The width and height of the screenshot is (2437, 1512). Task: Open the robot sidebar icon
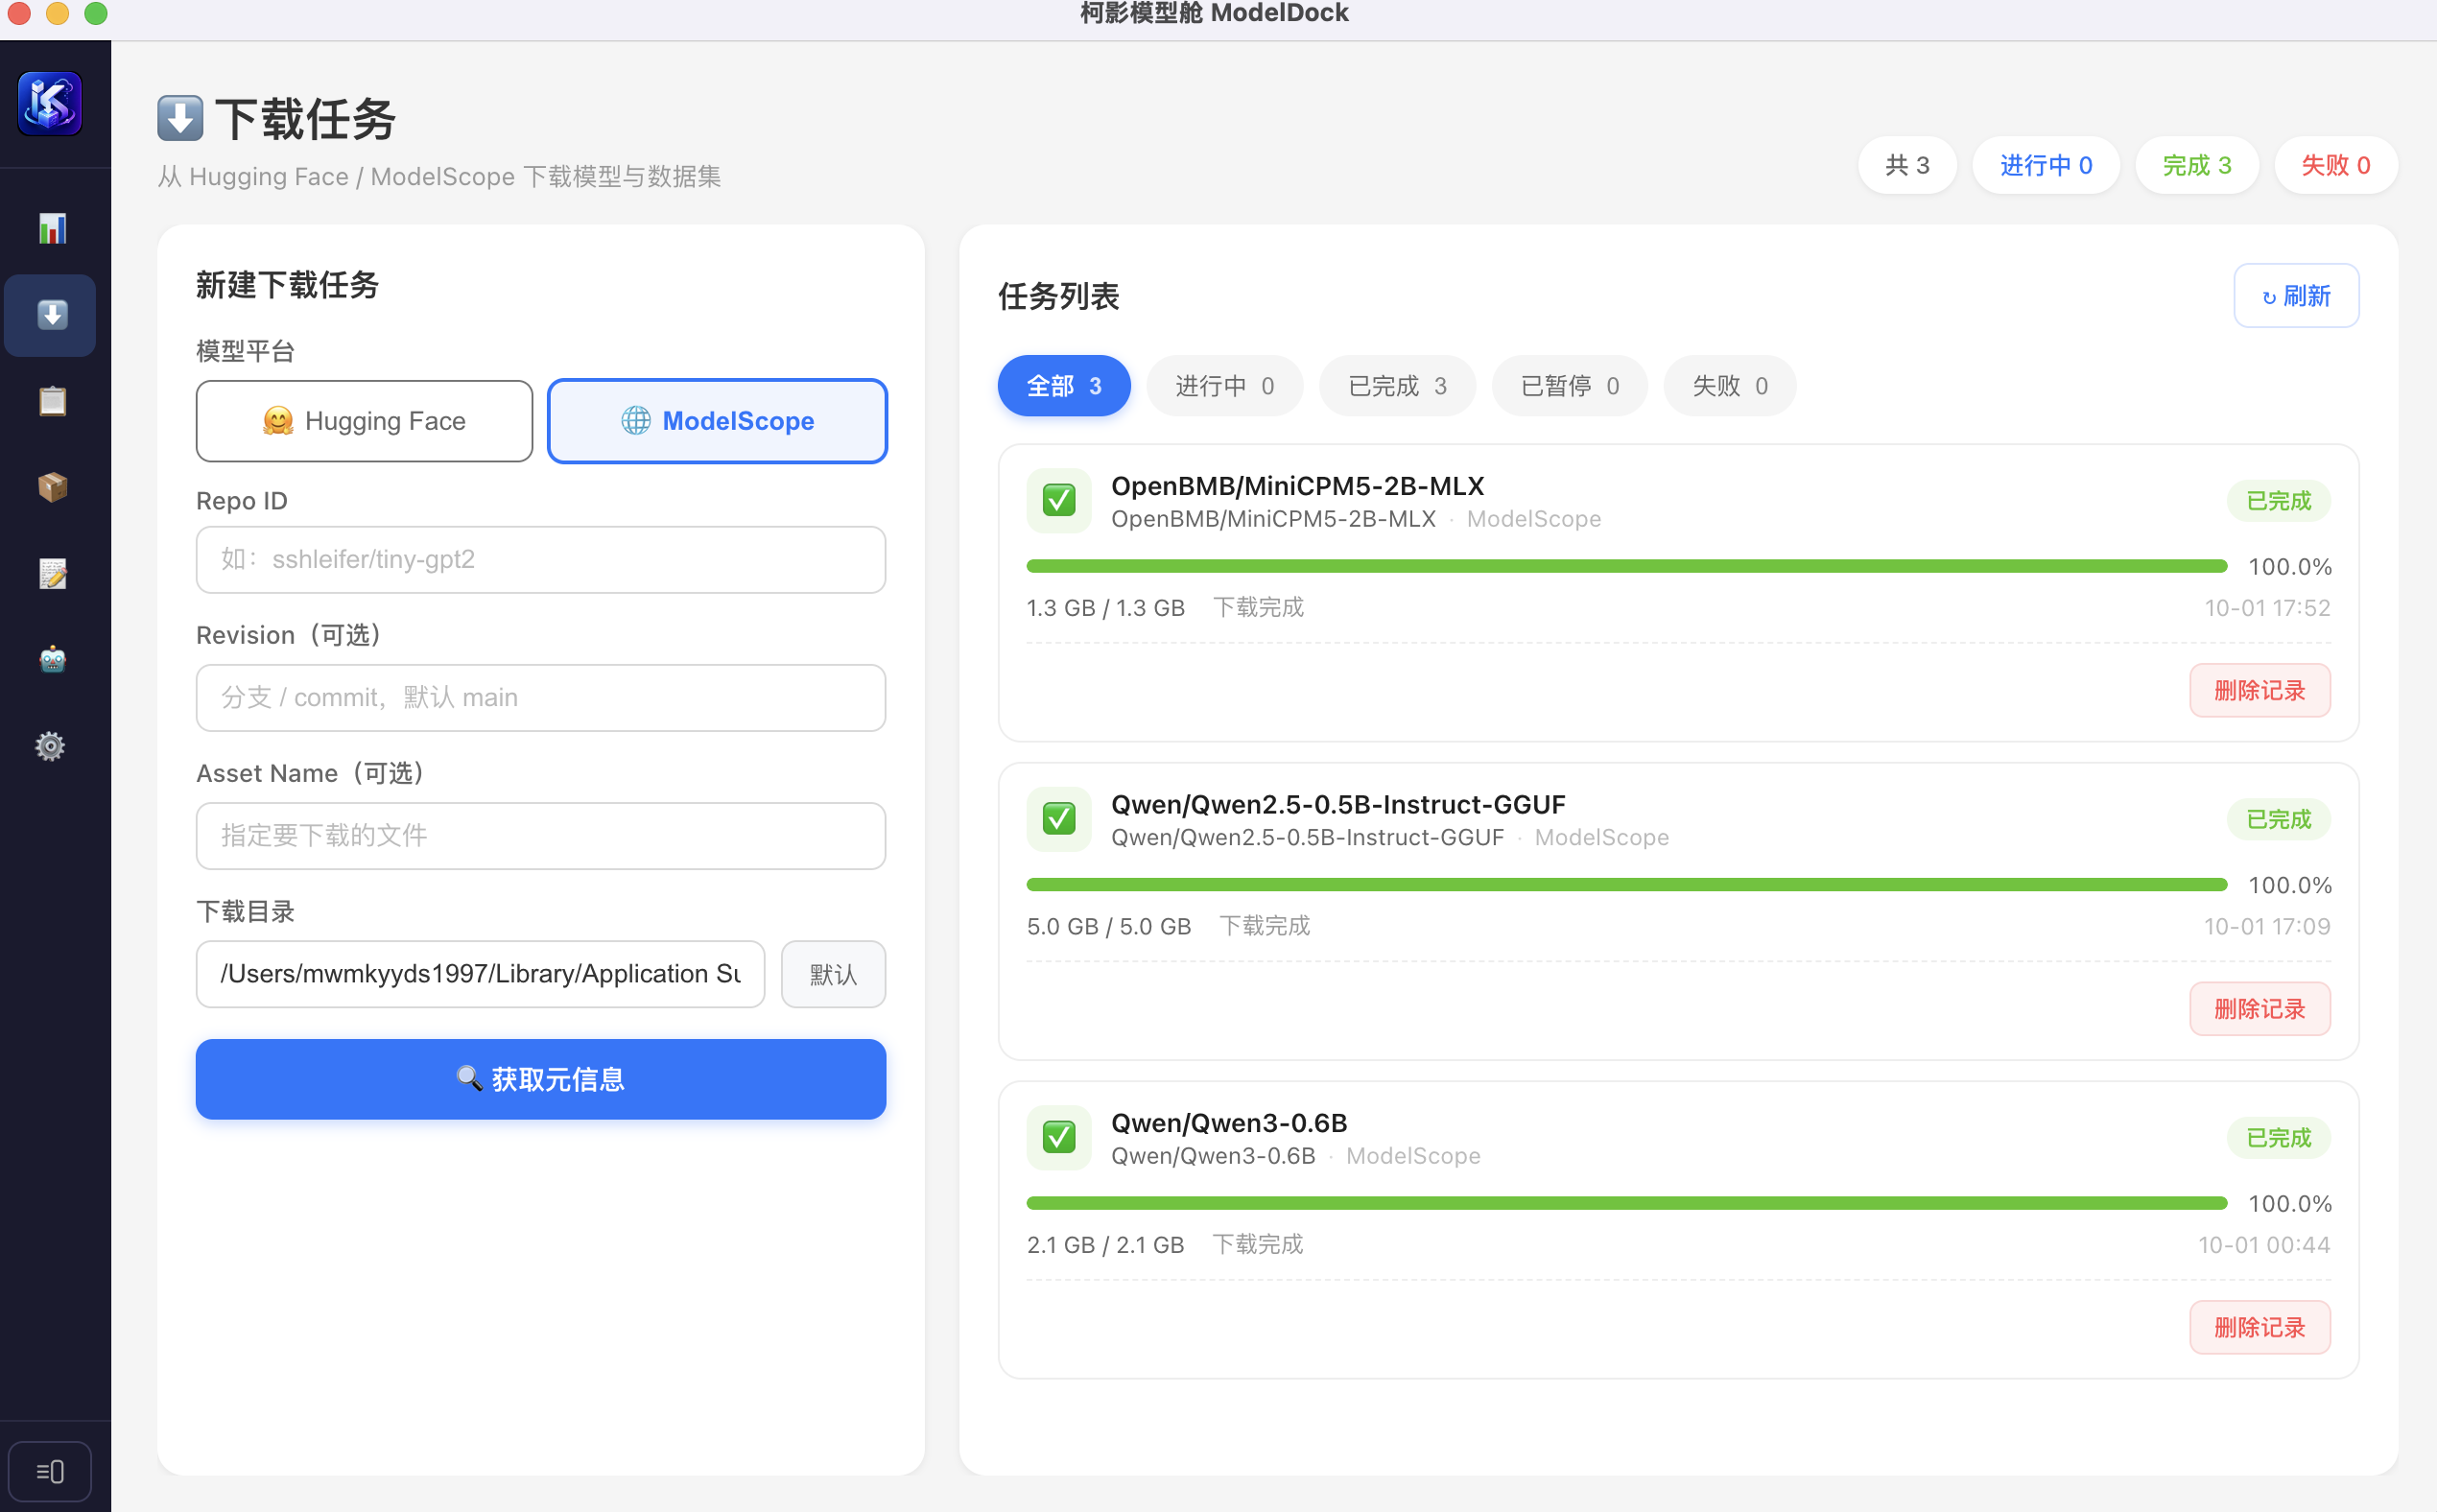click(x=52, y=659)
